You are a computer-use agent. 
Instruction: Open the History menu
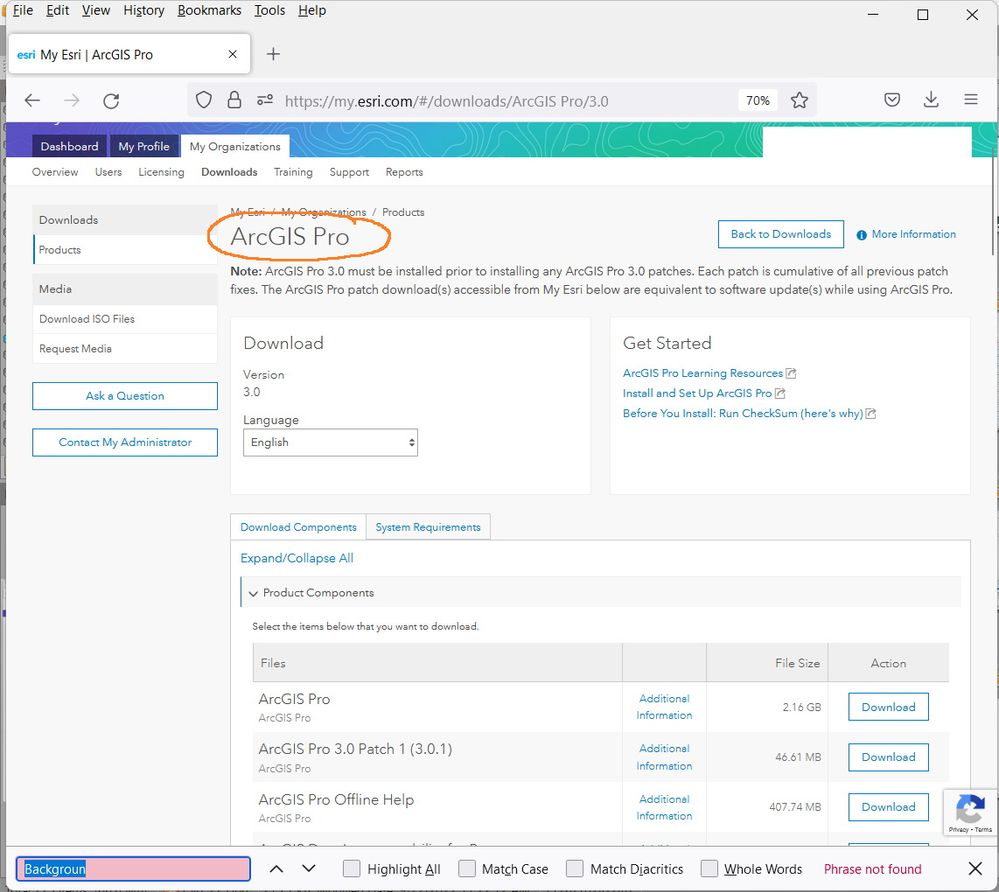point(143,10)
